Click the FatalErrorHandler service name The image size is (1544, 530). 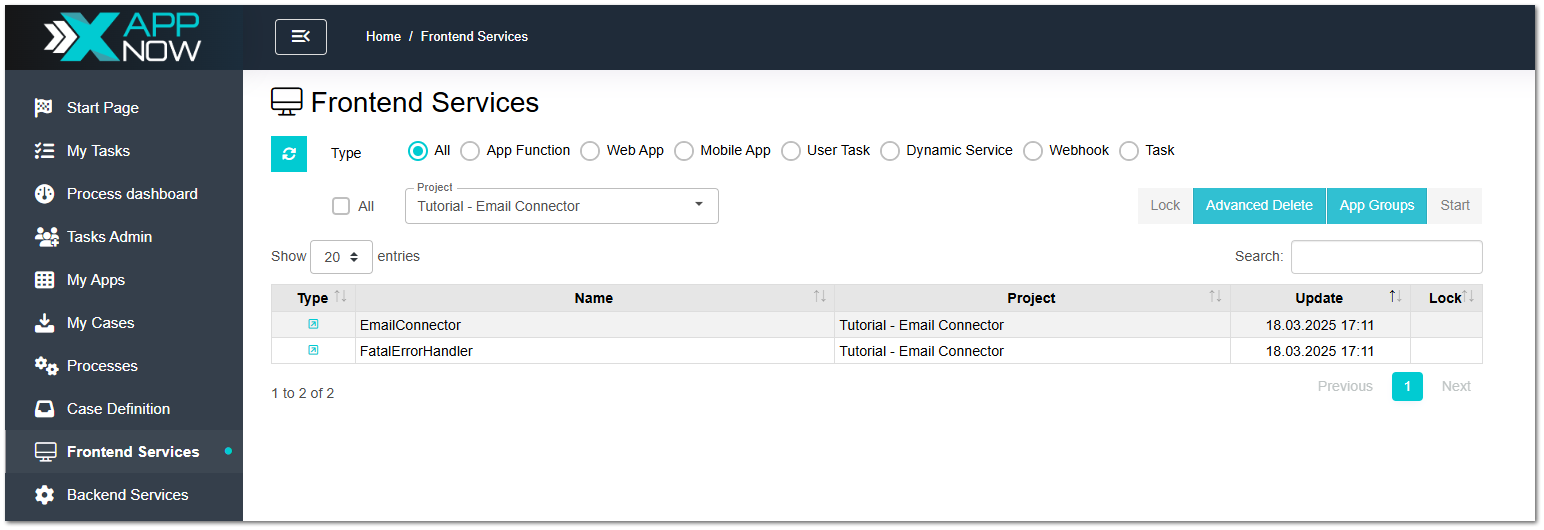416,351
